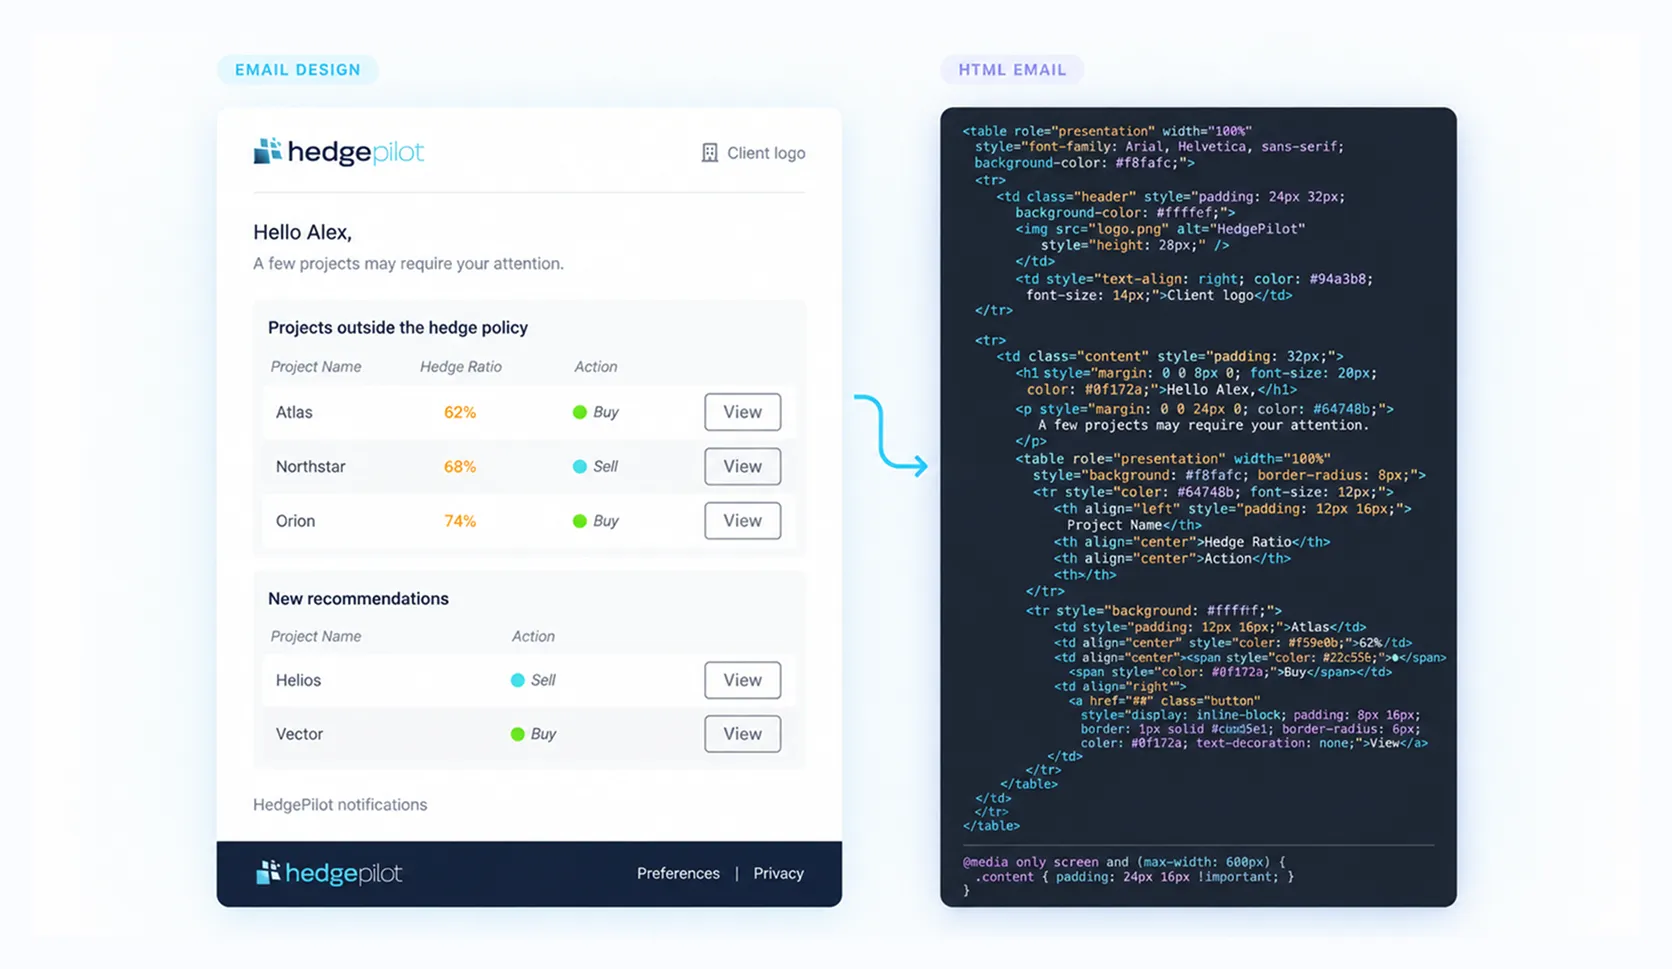Click the 68% hedge ratio value
Screen dimensions: 1672x969
(x=460, y=466)
